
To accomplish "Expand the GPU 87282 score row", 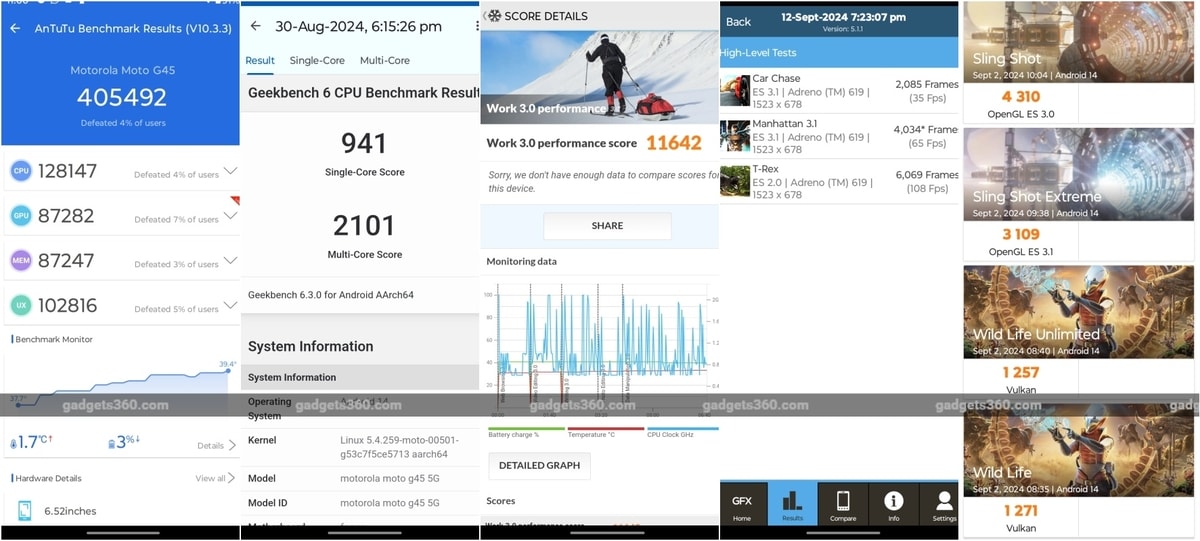I will click(x=230, y=216).
